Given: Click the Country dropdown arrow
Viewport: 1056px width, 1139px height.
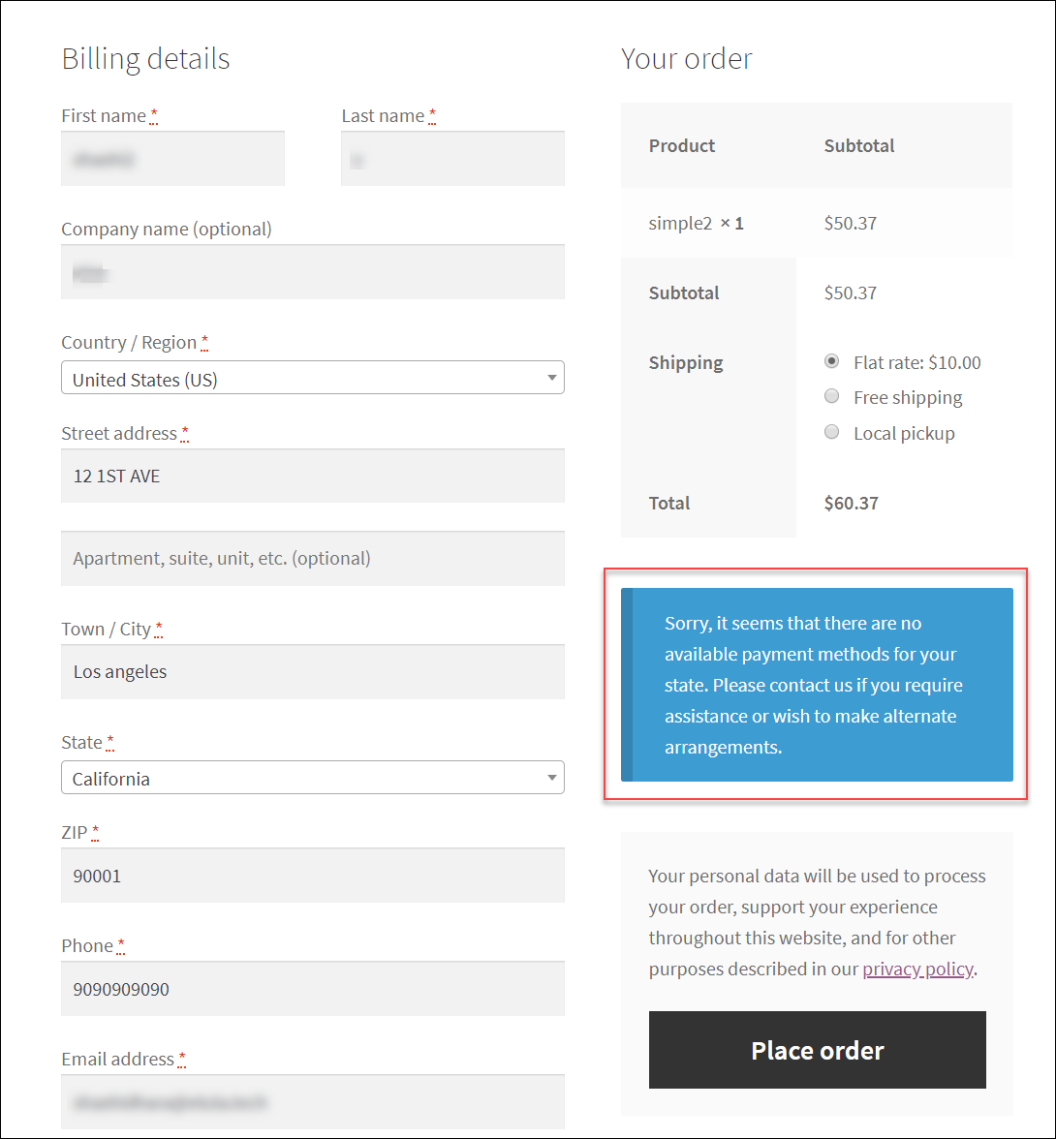Looking at the screenshot, I should (x=551, y=377).
